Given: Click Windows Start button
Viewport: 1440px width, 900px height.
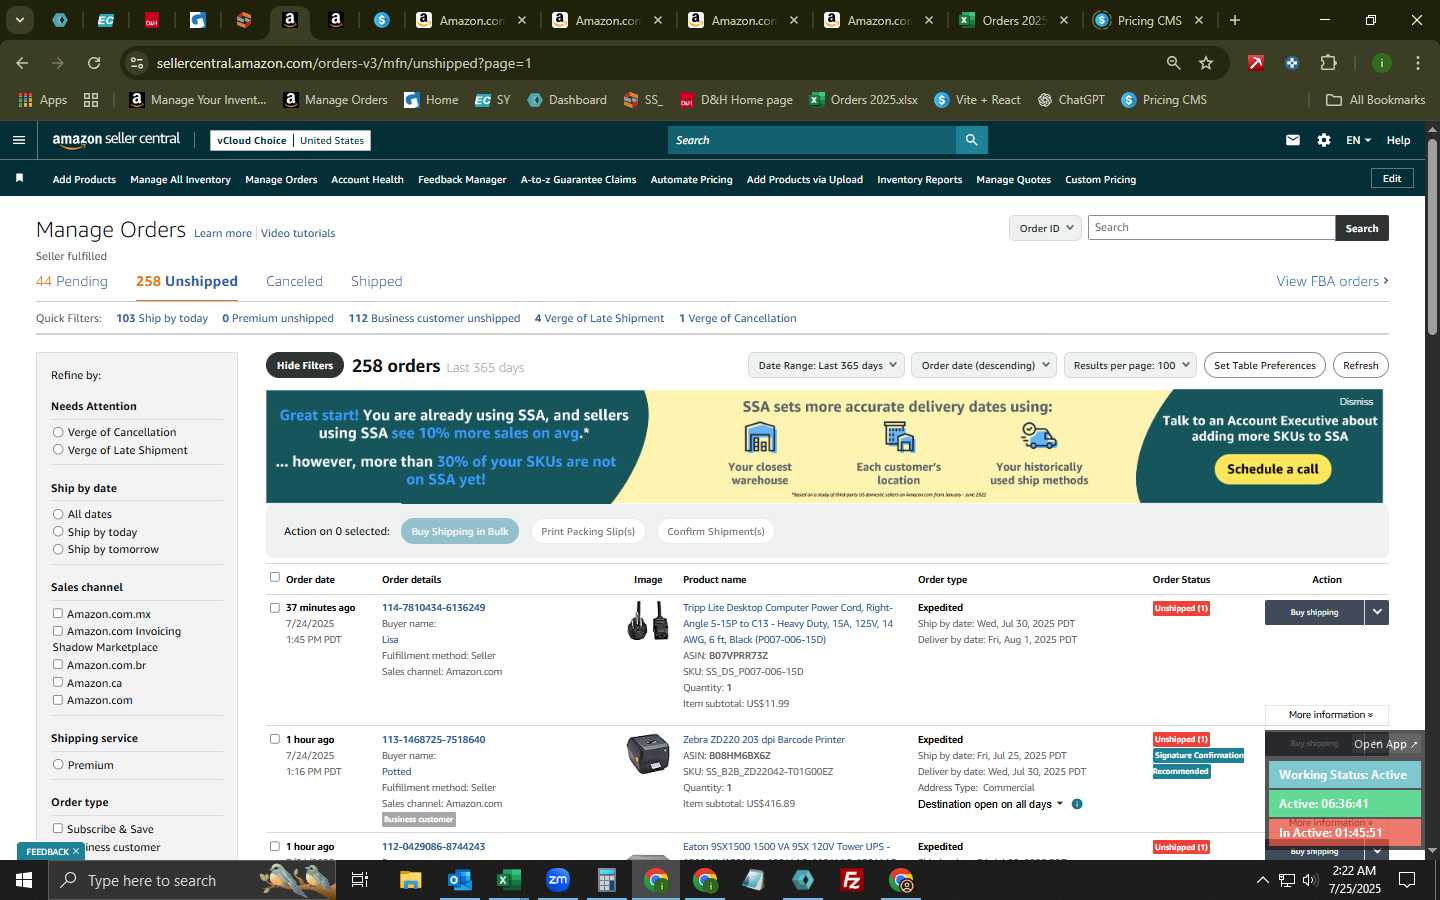Looking at the screenshot, I should [24, 880].
